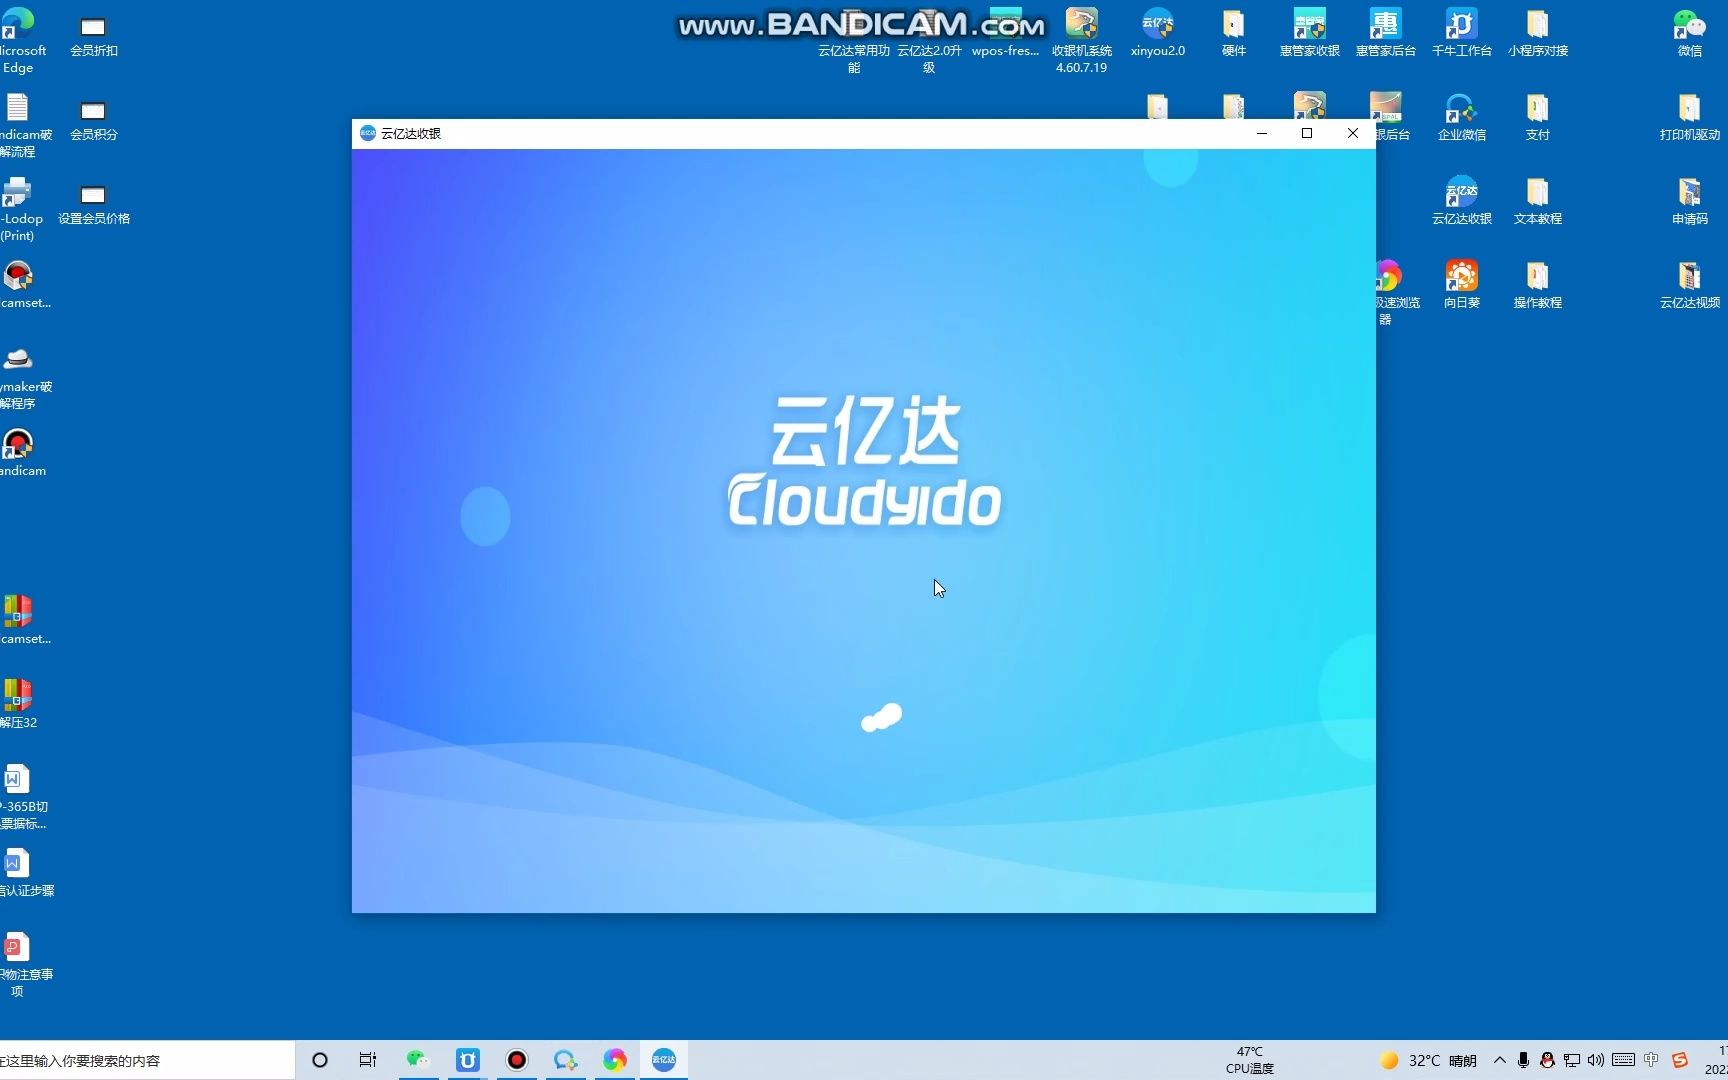Switch to 云亿达收银 taskbar button
The height and width of the screenshot is (1080, 1728).
coord(663,1060)
